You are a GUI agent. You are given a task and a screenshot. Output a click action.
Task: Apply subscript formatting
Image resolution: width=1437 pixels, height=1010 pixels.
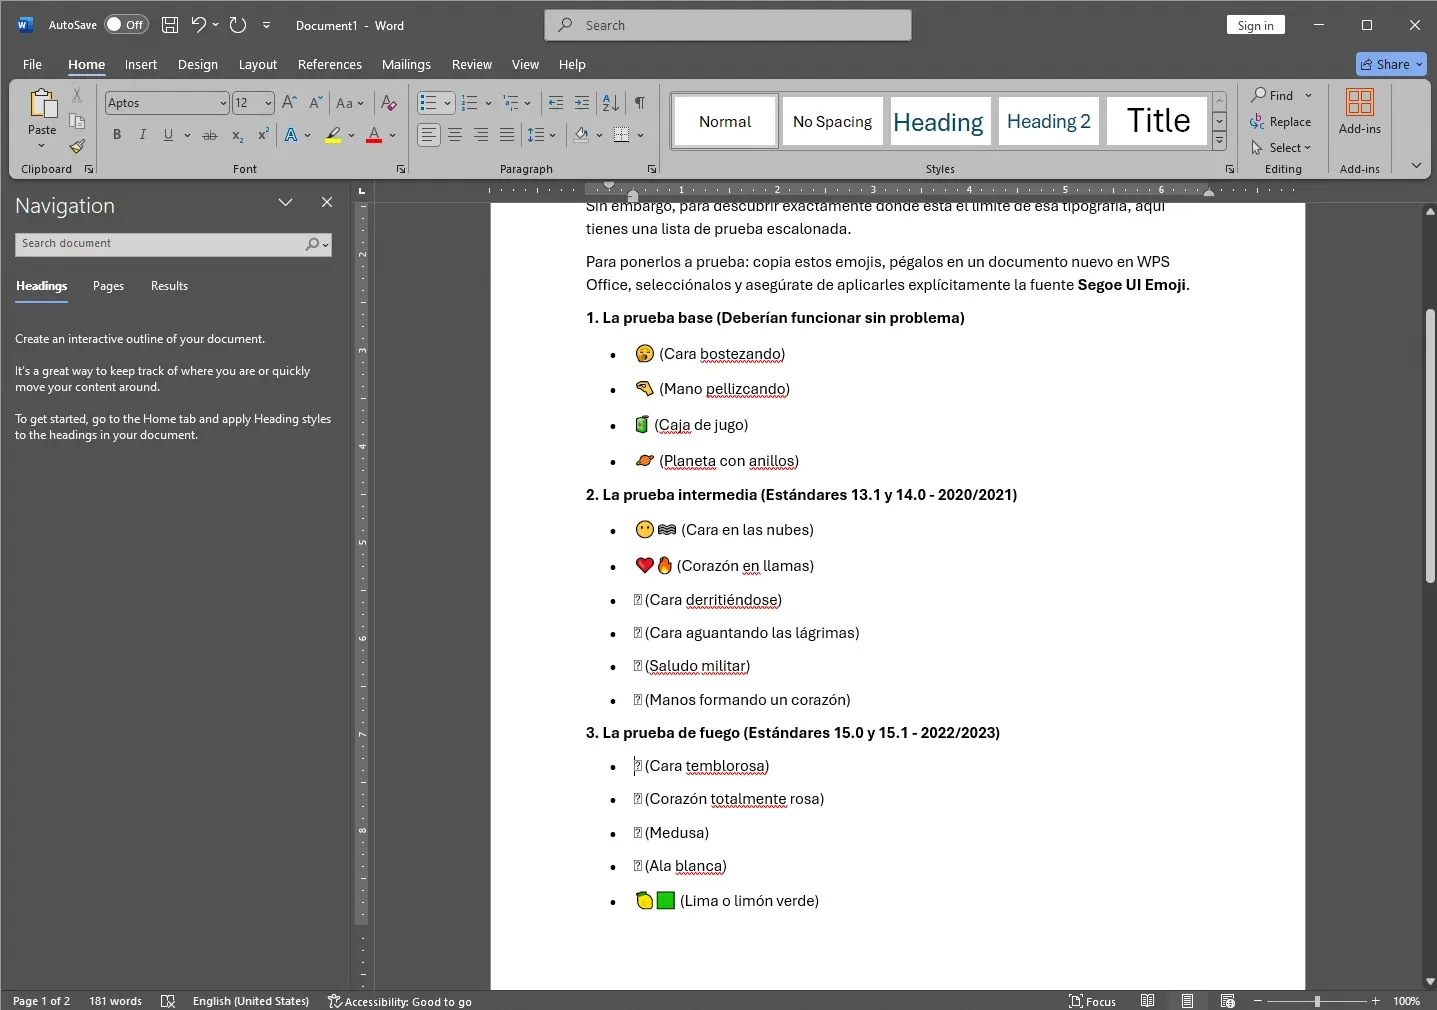(x=237, y=135)
